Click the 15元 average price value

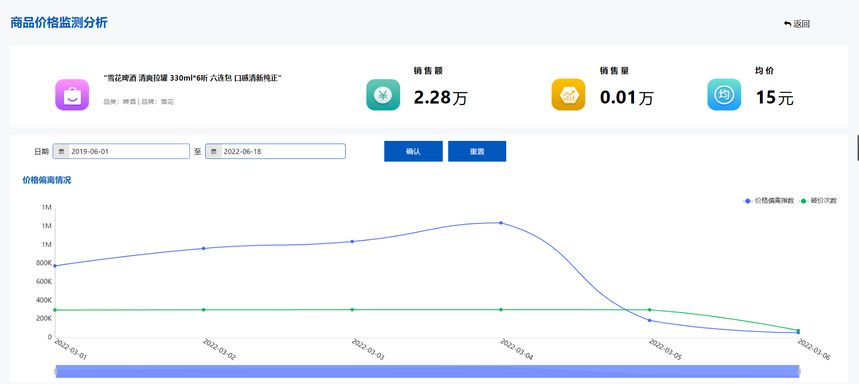coord(775,98)
